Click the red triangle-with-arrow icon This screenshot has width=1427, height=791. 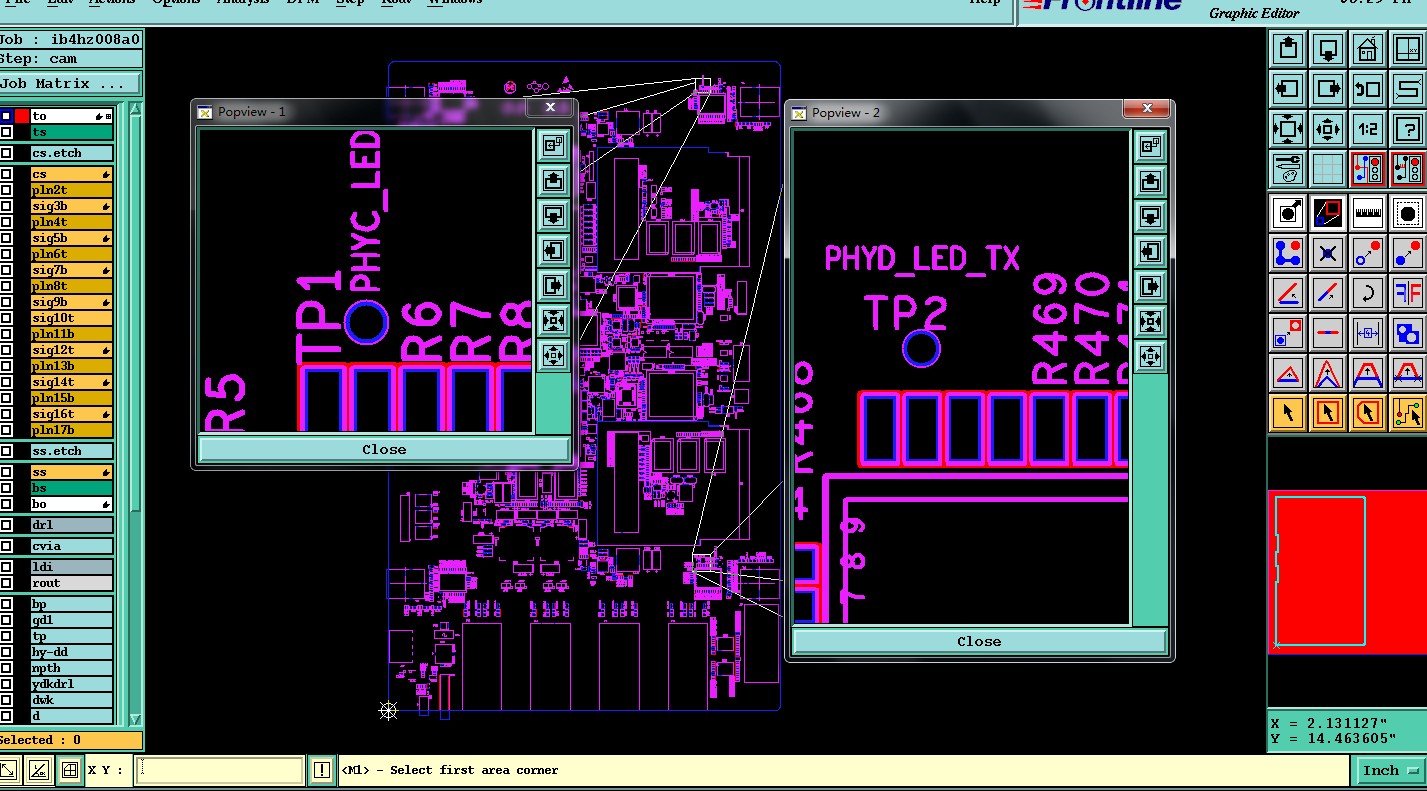tap(1288, 373)
